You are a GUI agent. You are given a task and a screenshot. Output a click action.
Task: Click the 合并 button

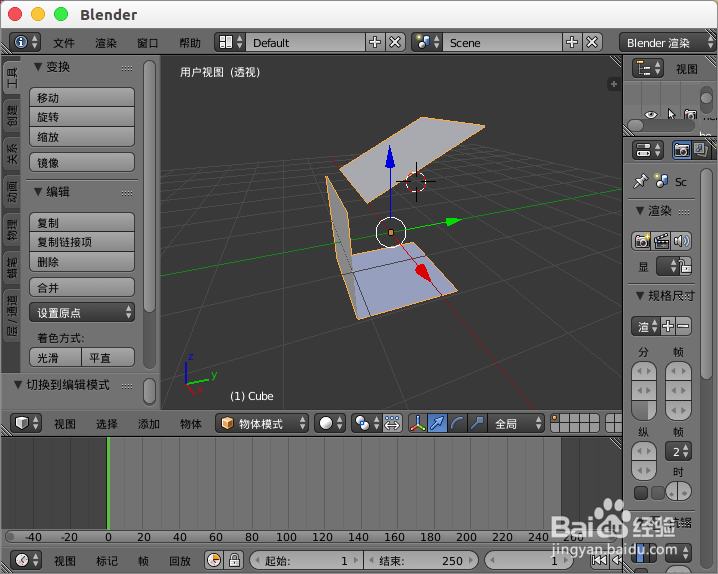(x=82, y=287)
